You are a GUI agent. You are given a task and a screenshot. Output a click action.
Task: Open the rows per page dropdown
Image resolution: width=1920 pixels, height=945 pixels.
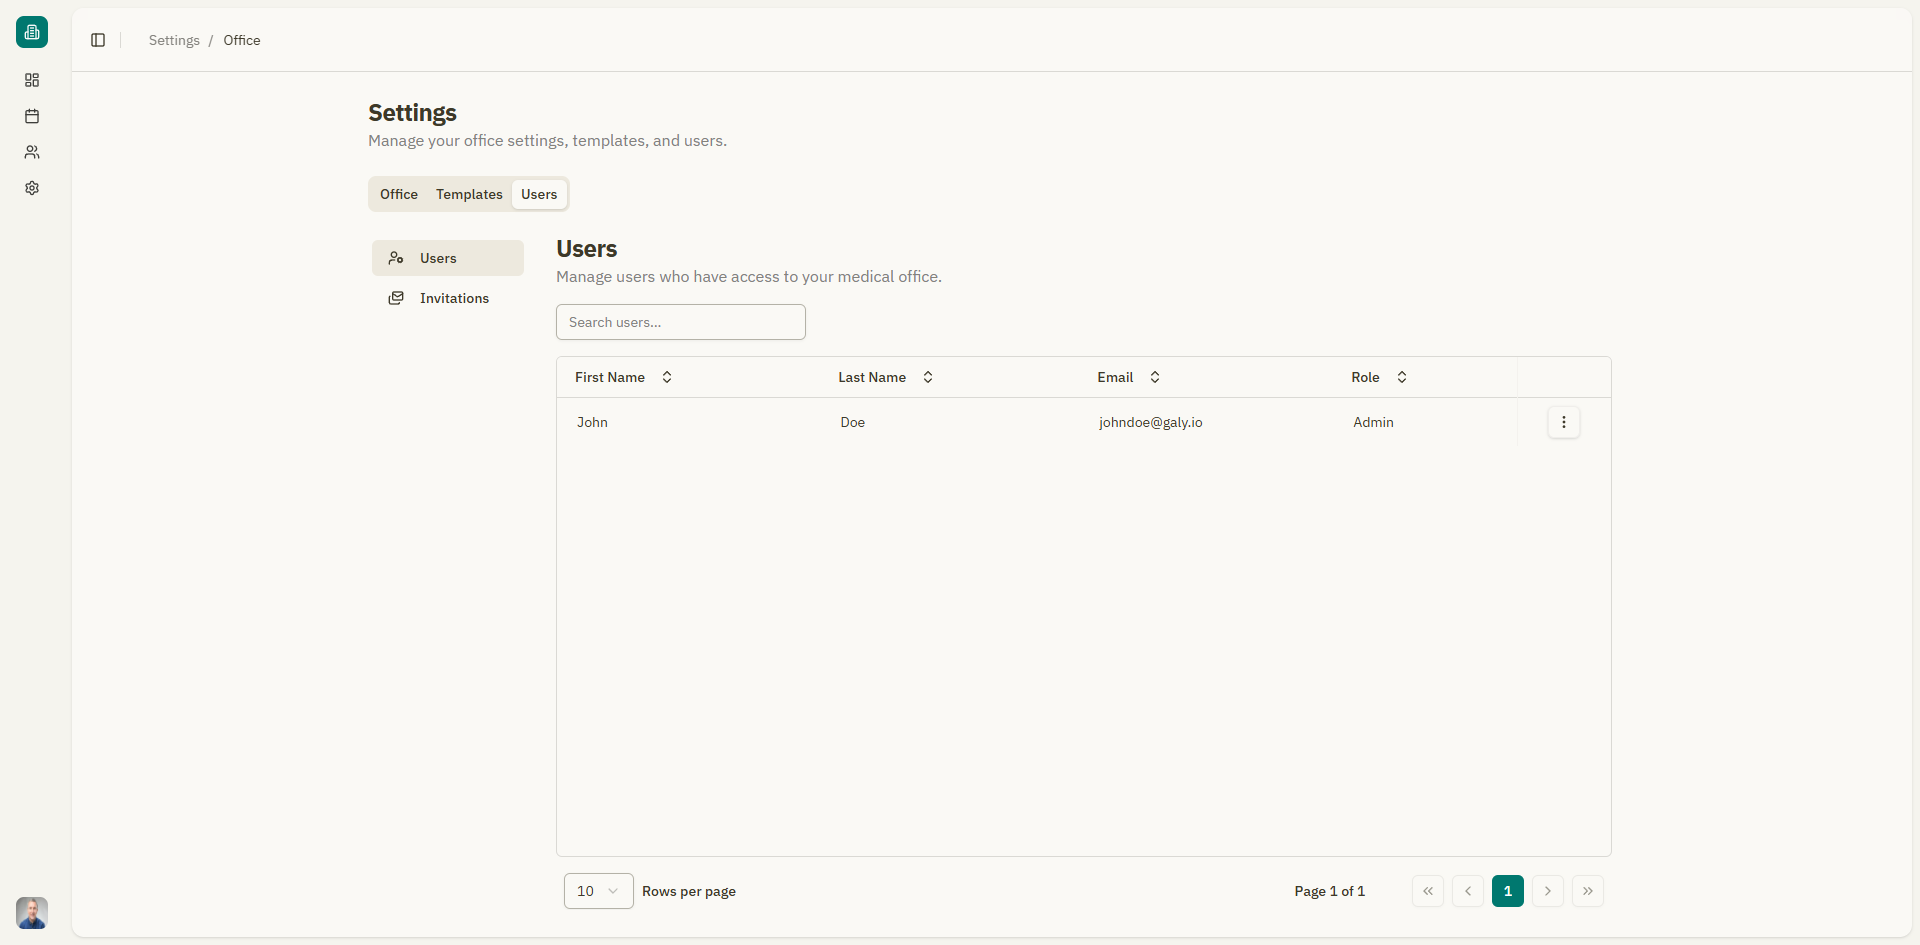pyautogui.click(x=598, y=891)
